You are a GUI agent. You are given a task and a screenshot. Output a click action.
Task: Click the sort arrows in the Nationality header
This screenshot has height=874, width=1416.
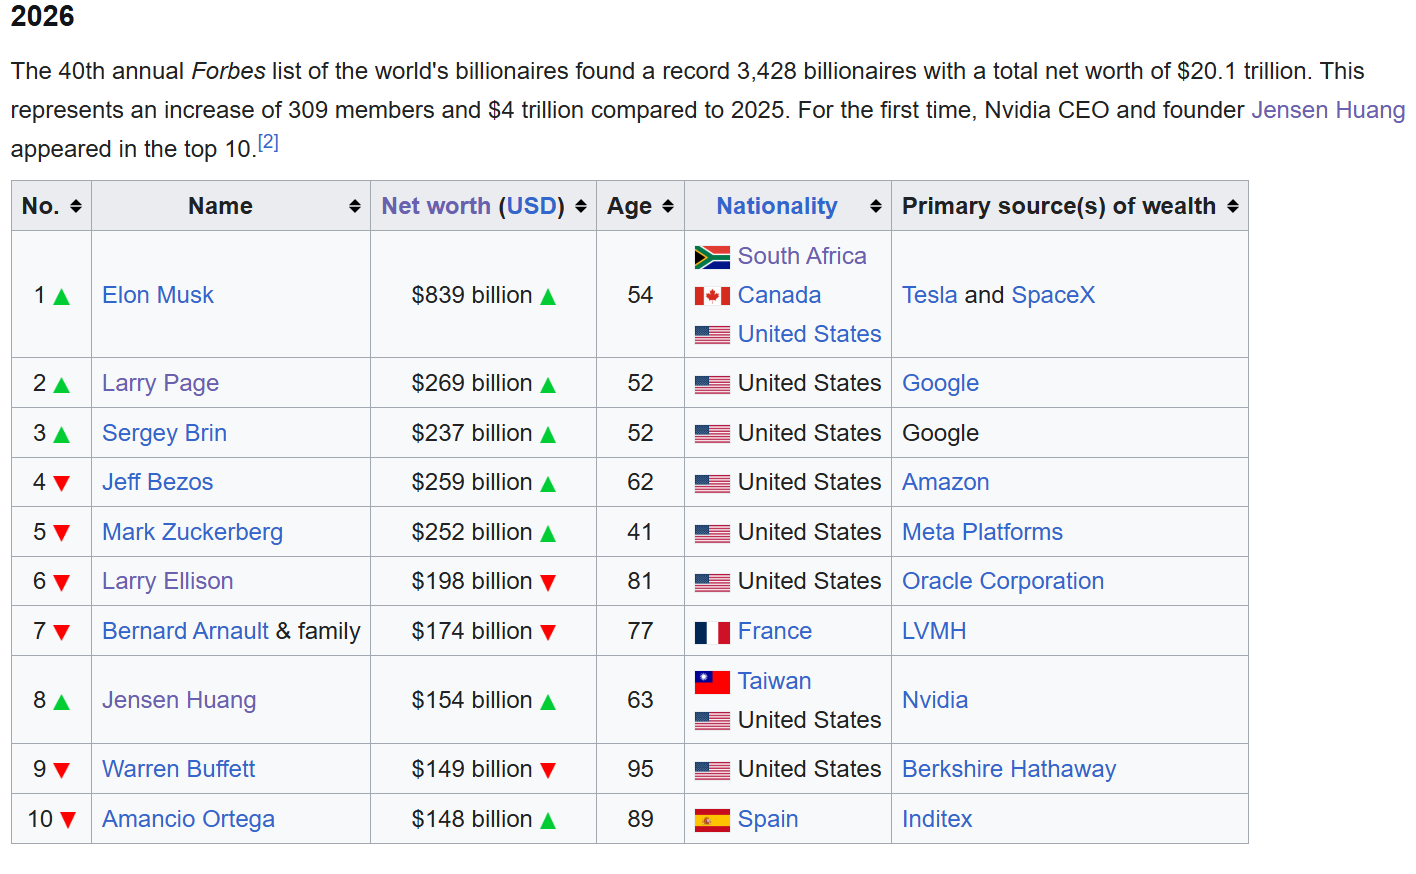[x=876, y=206]
